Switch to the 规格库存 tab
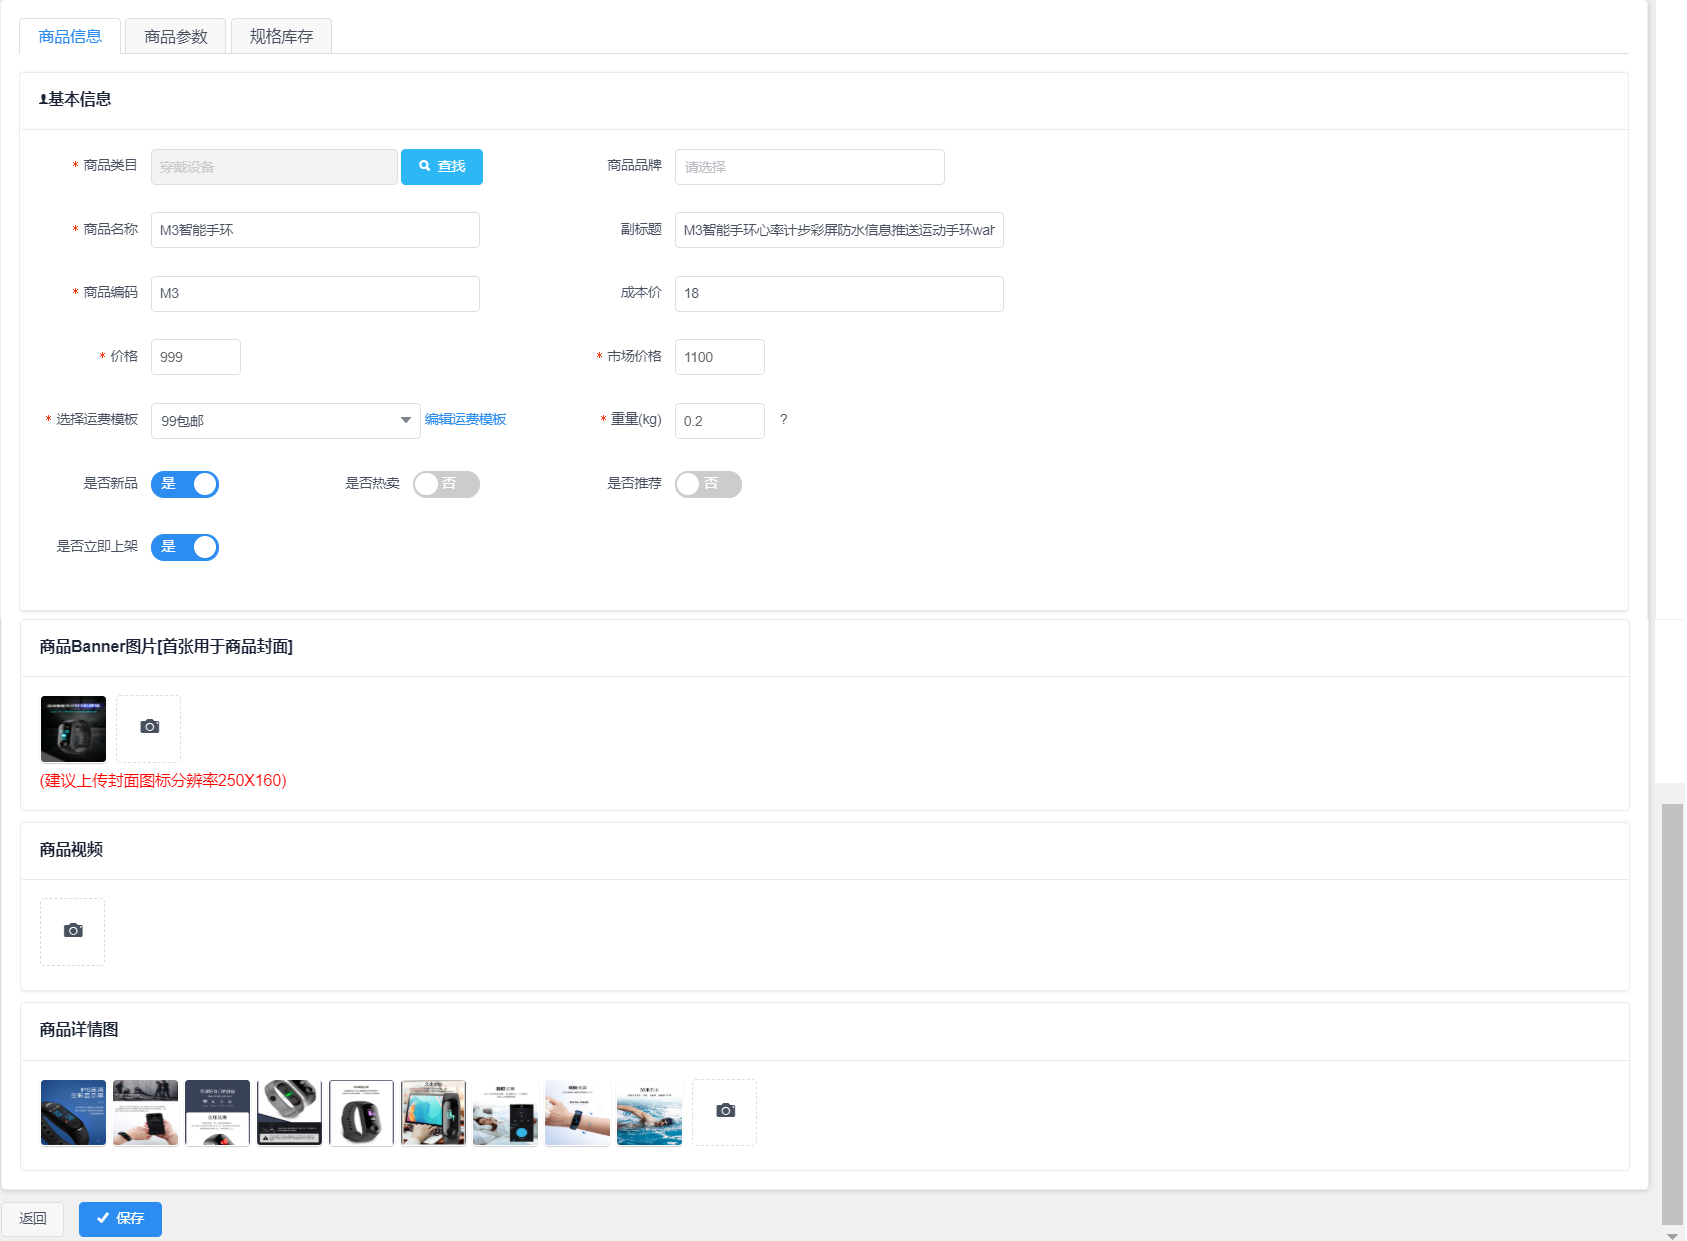1687x1241 pixels. click(x=281, y=37)
